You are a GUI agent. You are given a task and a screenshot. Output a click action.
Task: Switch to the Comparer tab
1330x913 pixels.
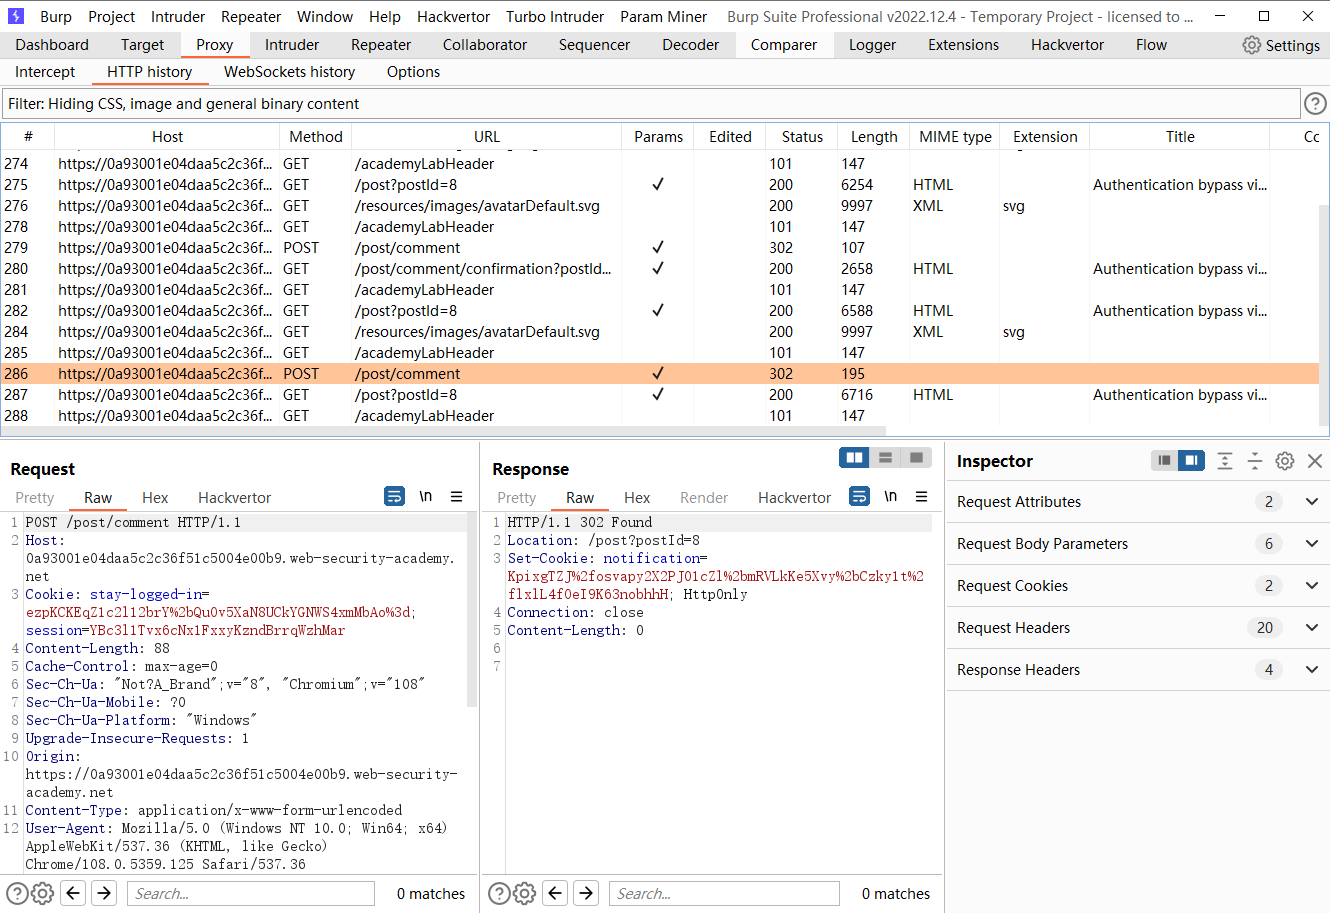tap(784, 45)
